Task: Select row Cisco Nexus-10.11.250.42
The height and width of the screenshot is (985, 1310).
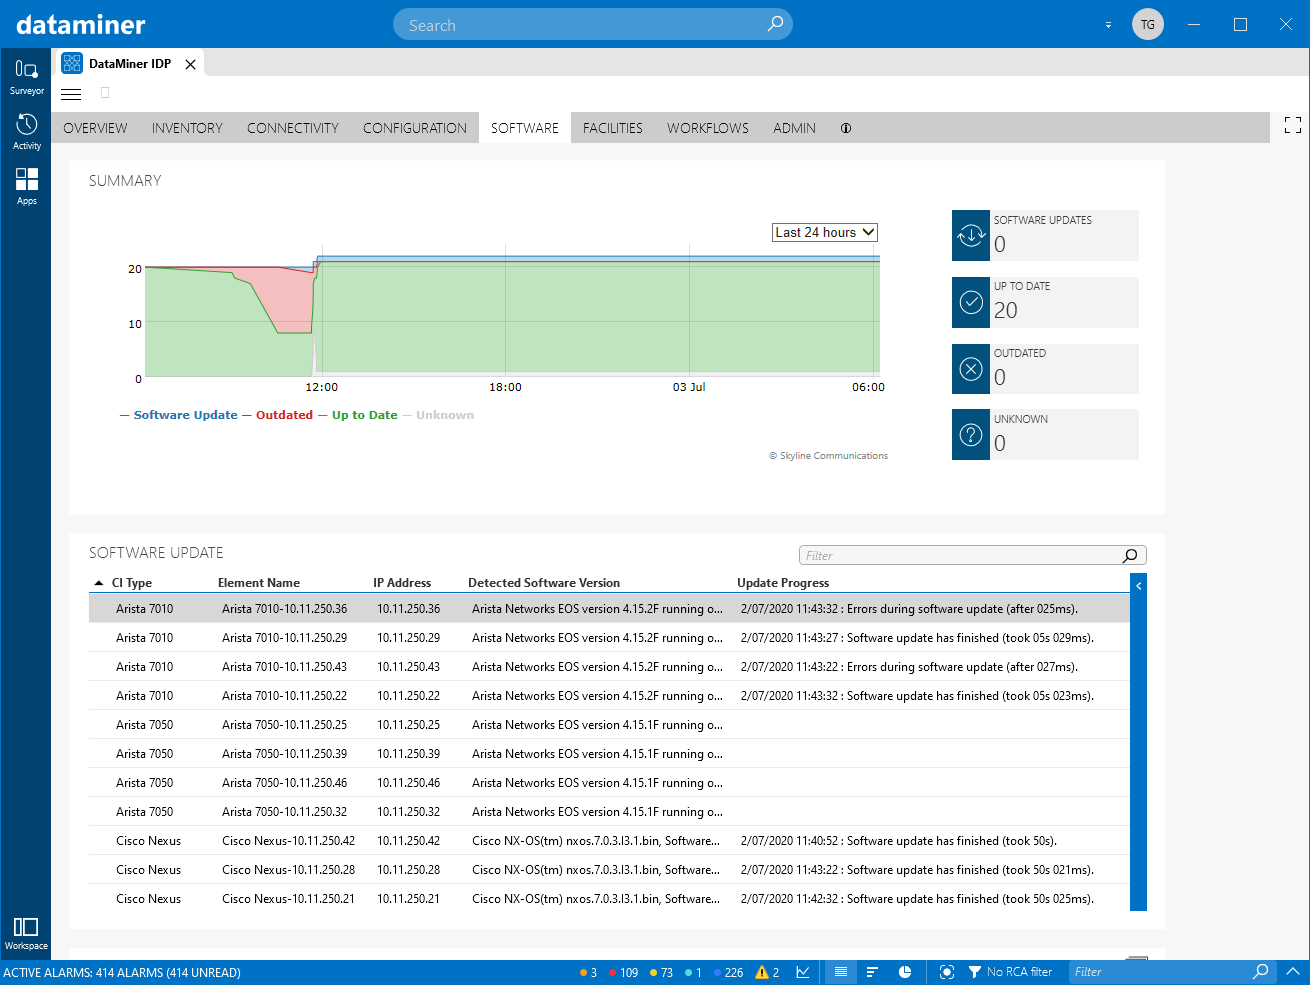Action: click(x=609, y=841)
